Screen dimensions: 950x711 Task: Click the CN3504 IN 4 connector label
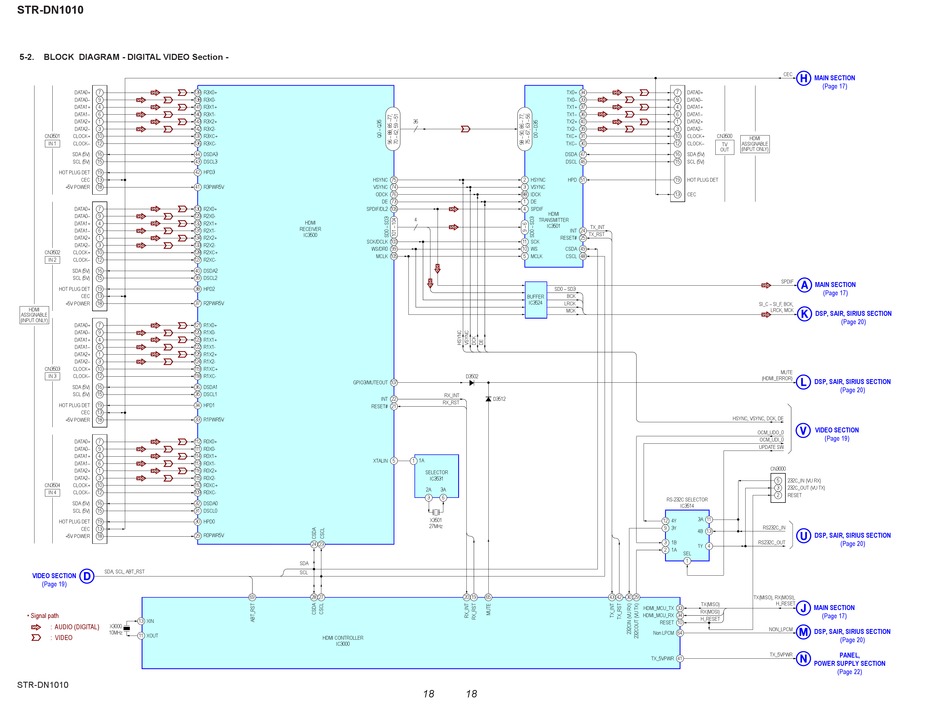52,489
